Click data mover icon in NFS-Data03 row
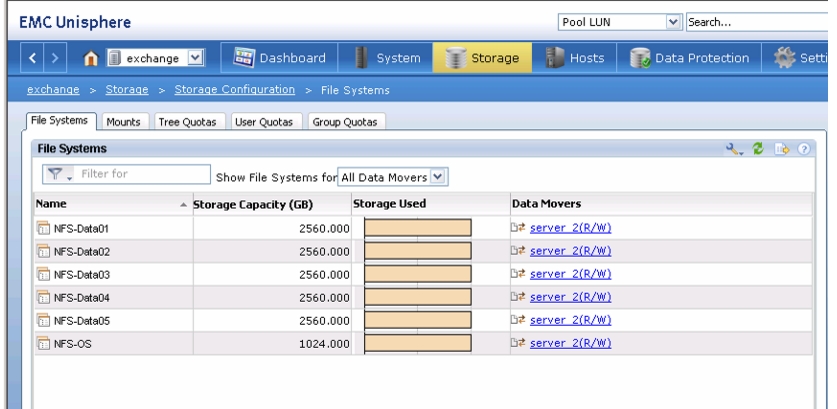 point(518,273)
